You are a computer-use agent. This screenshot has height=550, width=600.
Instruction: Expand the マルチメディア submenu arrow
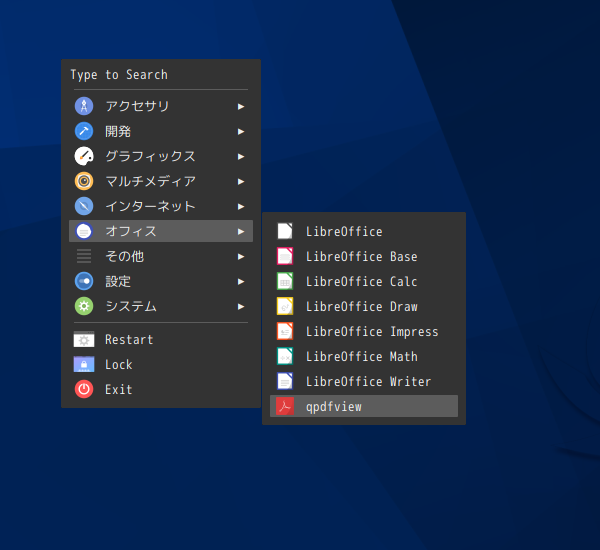click(x=241, y=181)
